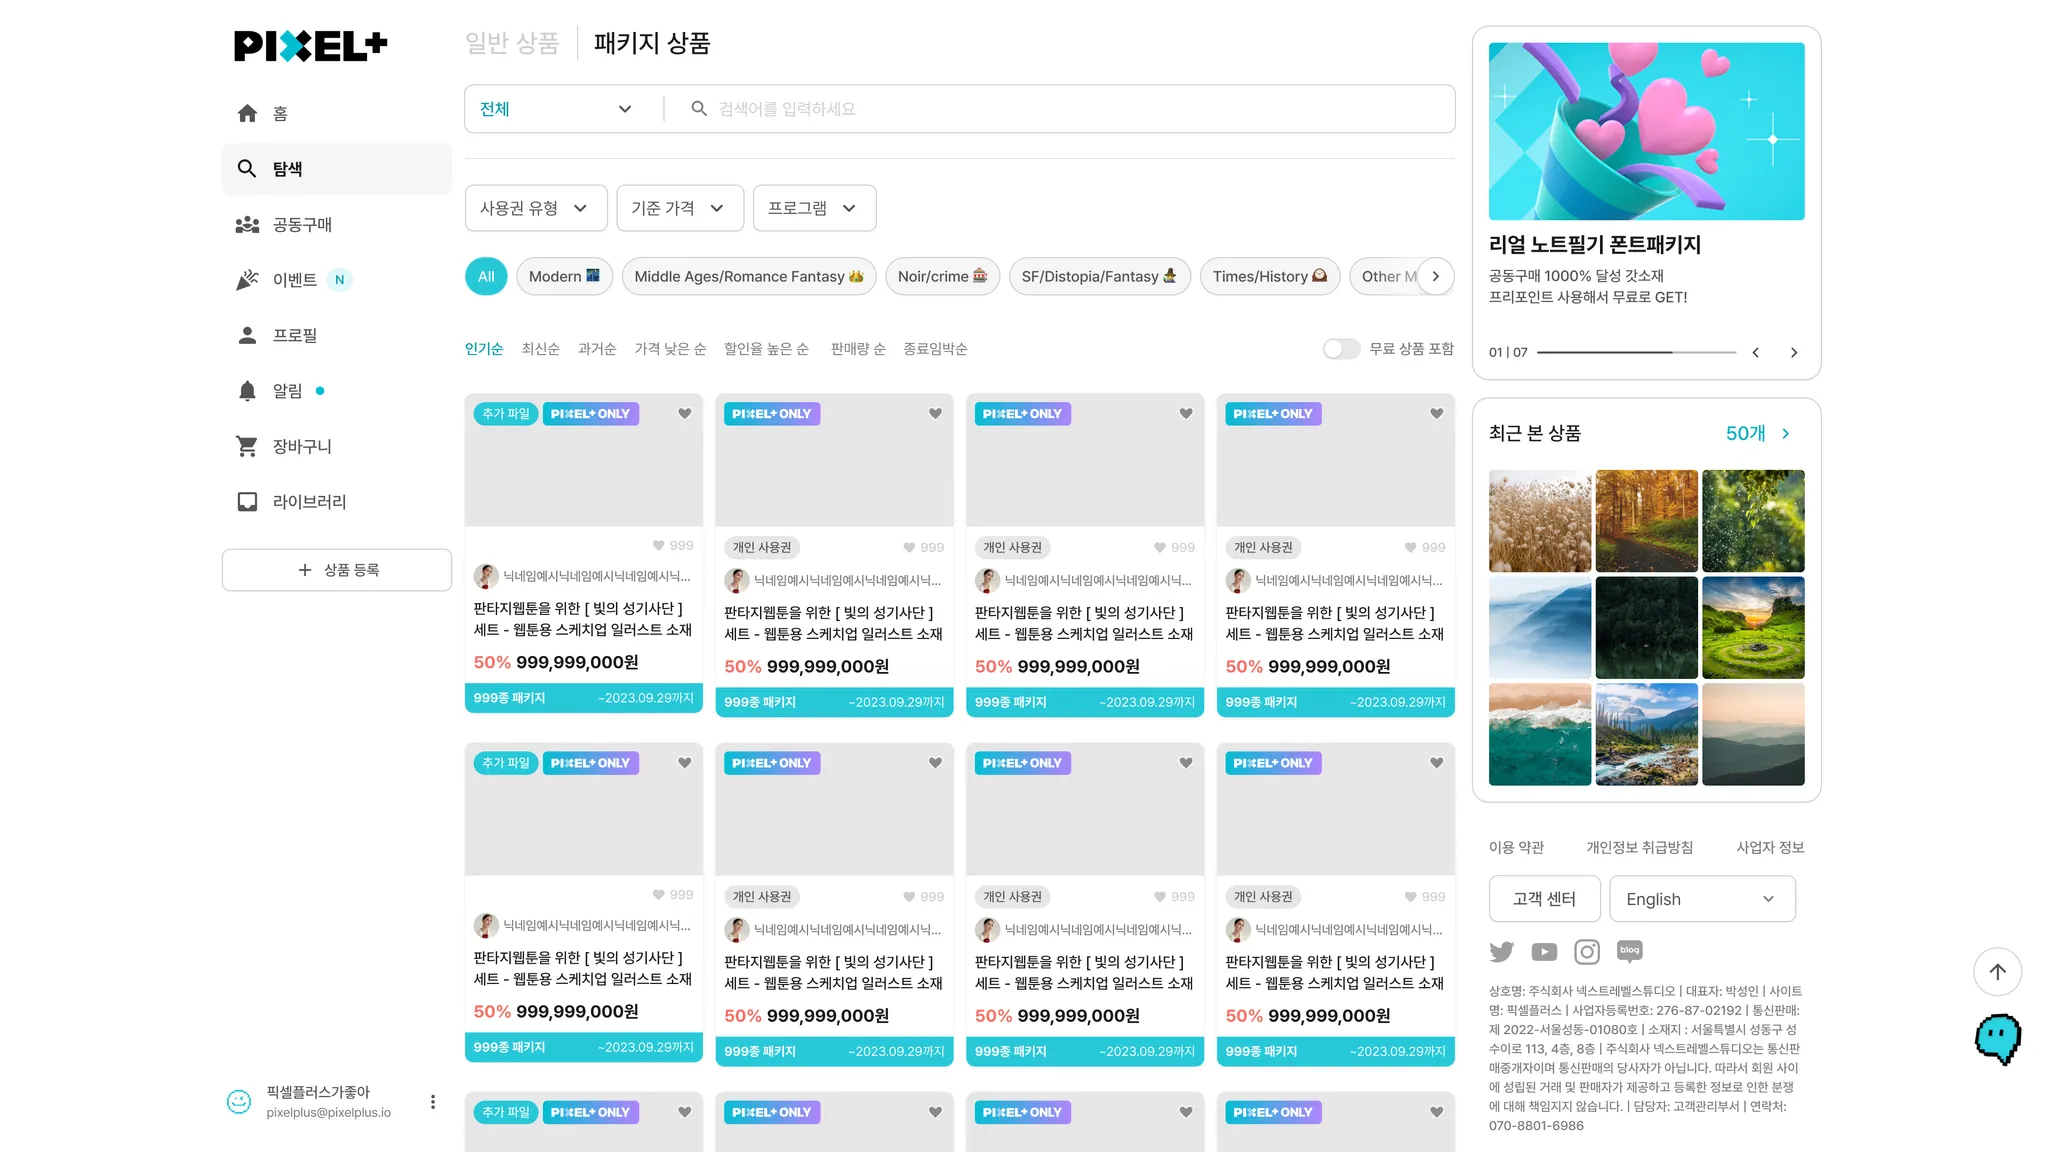
Task: Open the YouTube social icon
Action: click(1544, 952)
